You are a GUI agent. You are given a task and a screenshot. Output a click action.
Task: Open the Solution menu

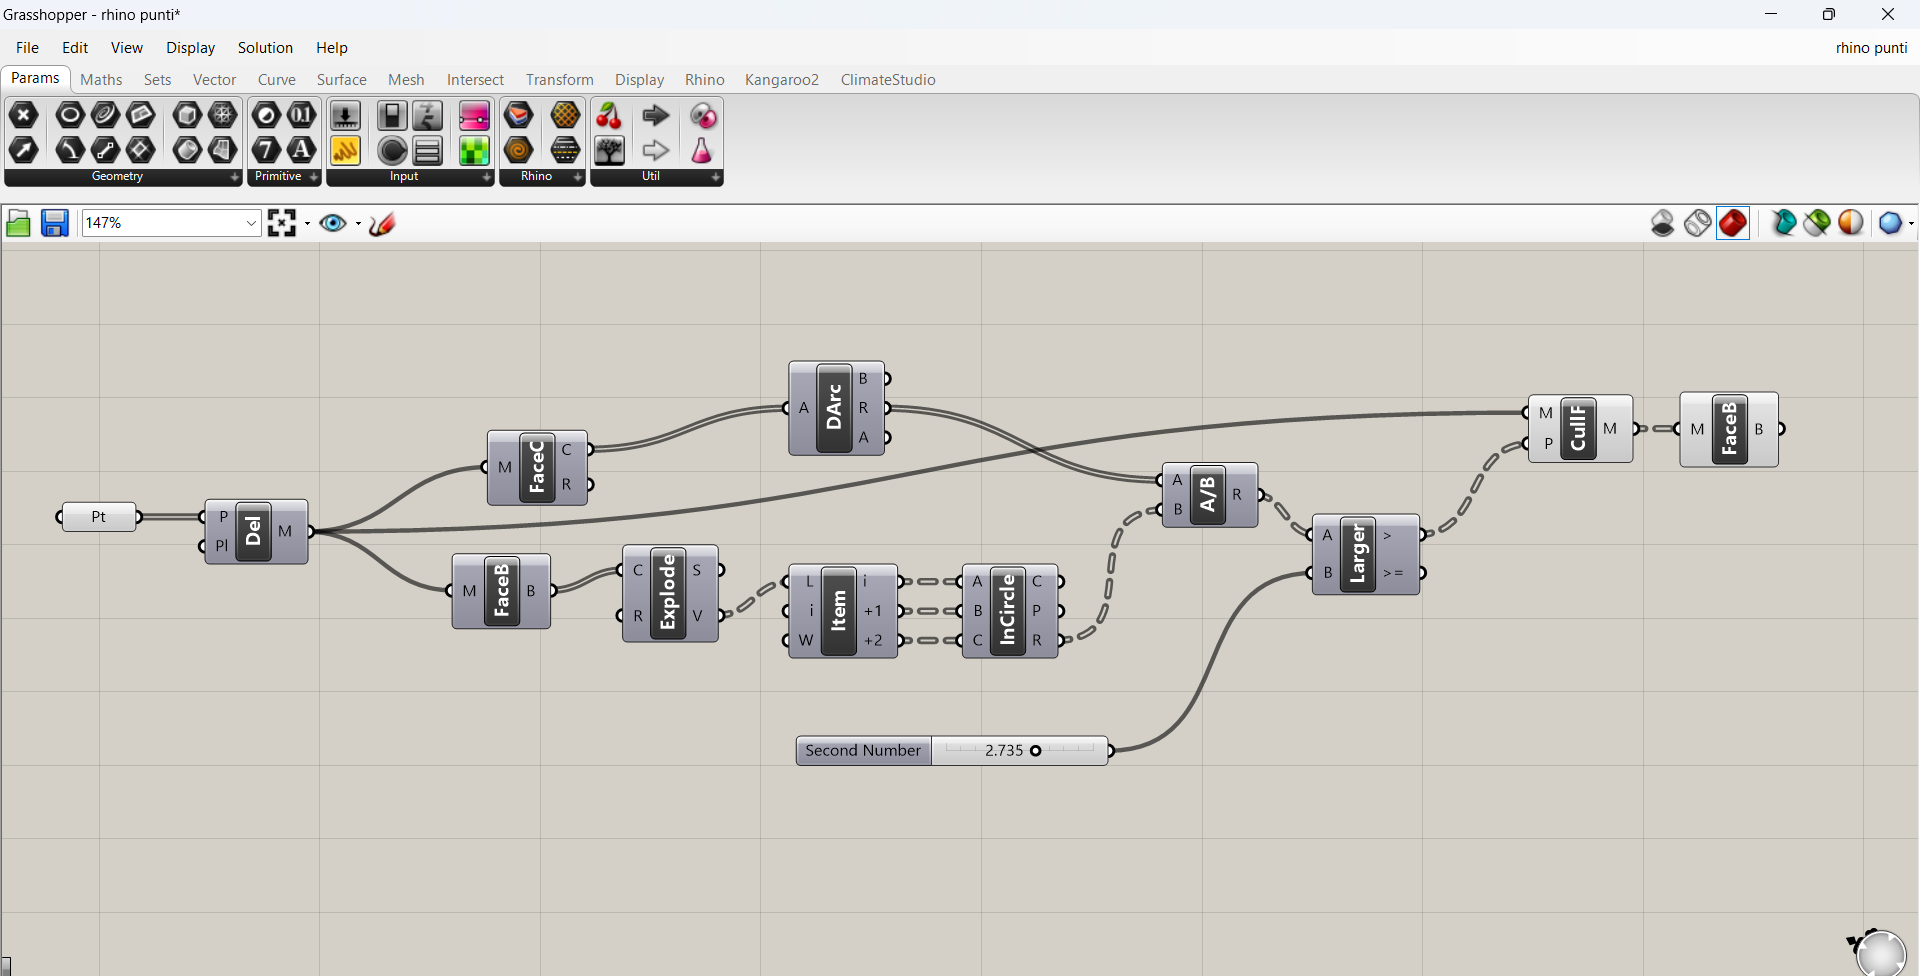click(x=265, y=48)
